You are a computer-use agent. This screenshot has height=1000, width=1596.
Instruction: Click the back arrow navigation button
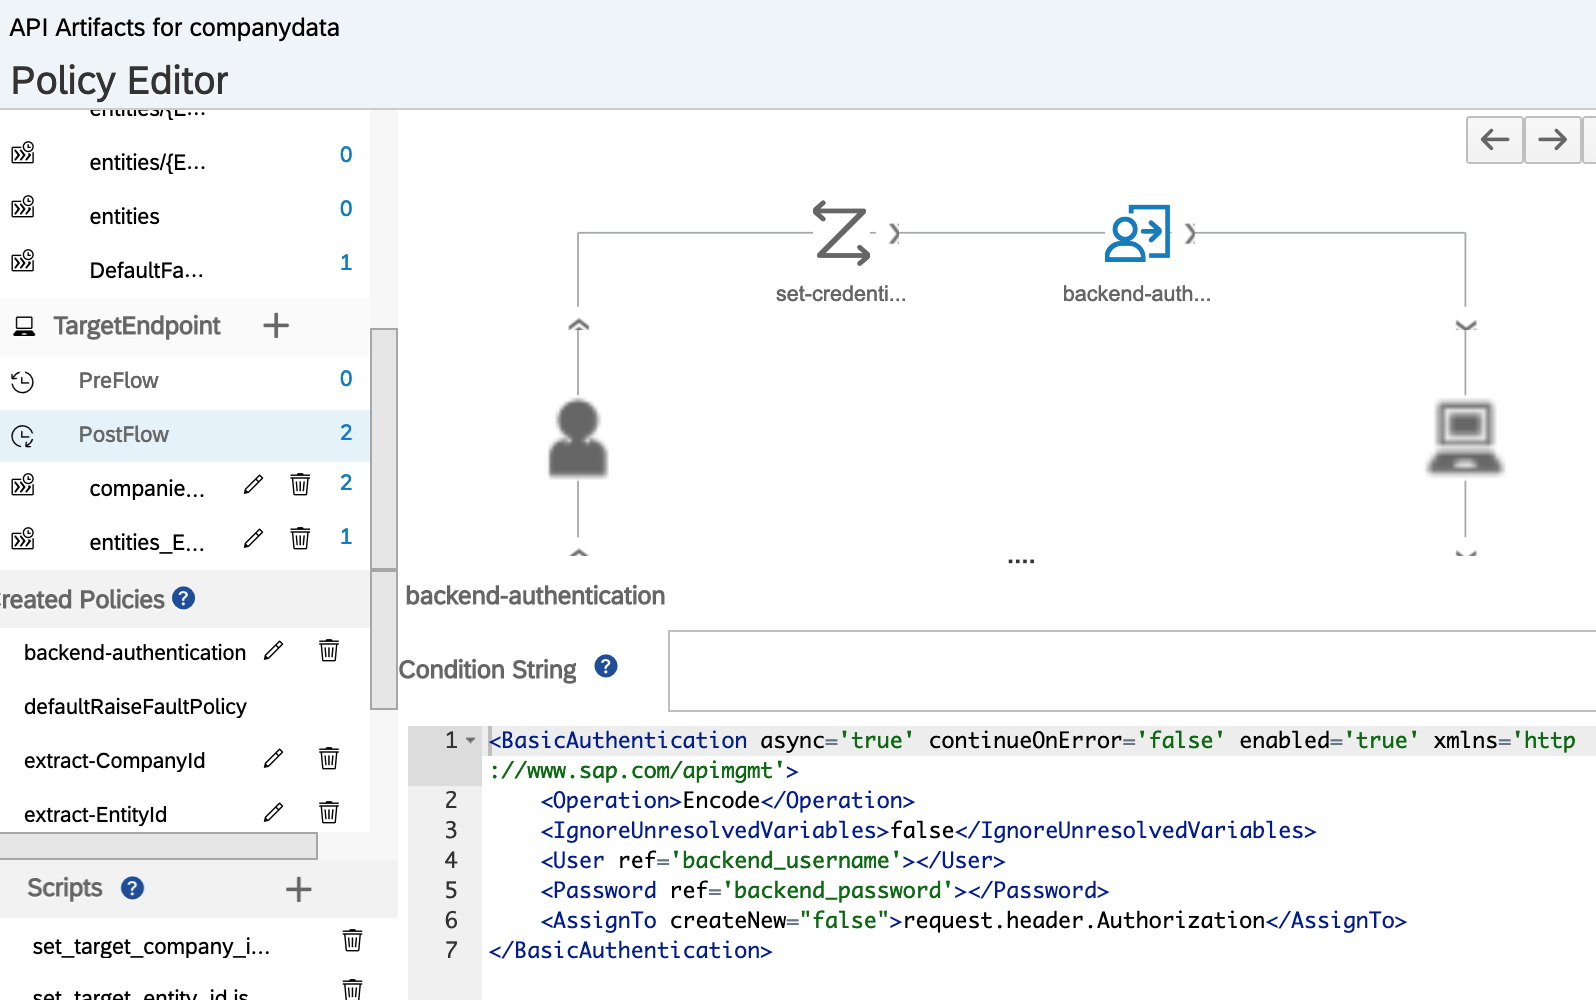pyautogui.click(x=1494, y=139)
